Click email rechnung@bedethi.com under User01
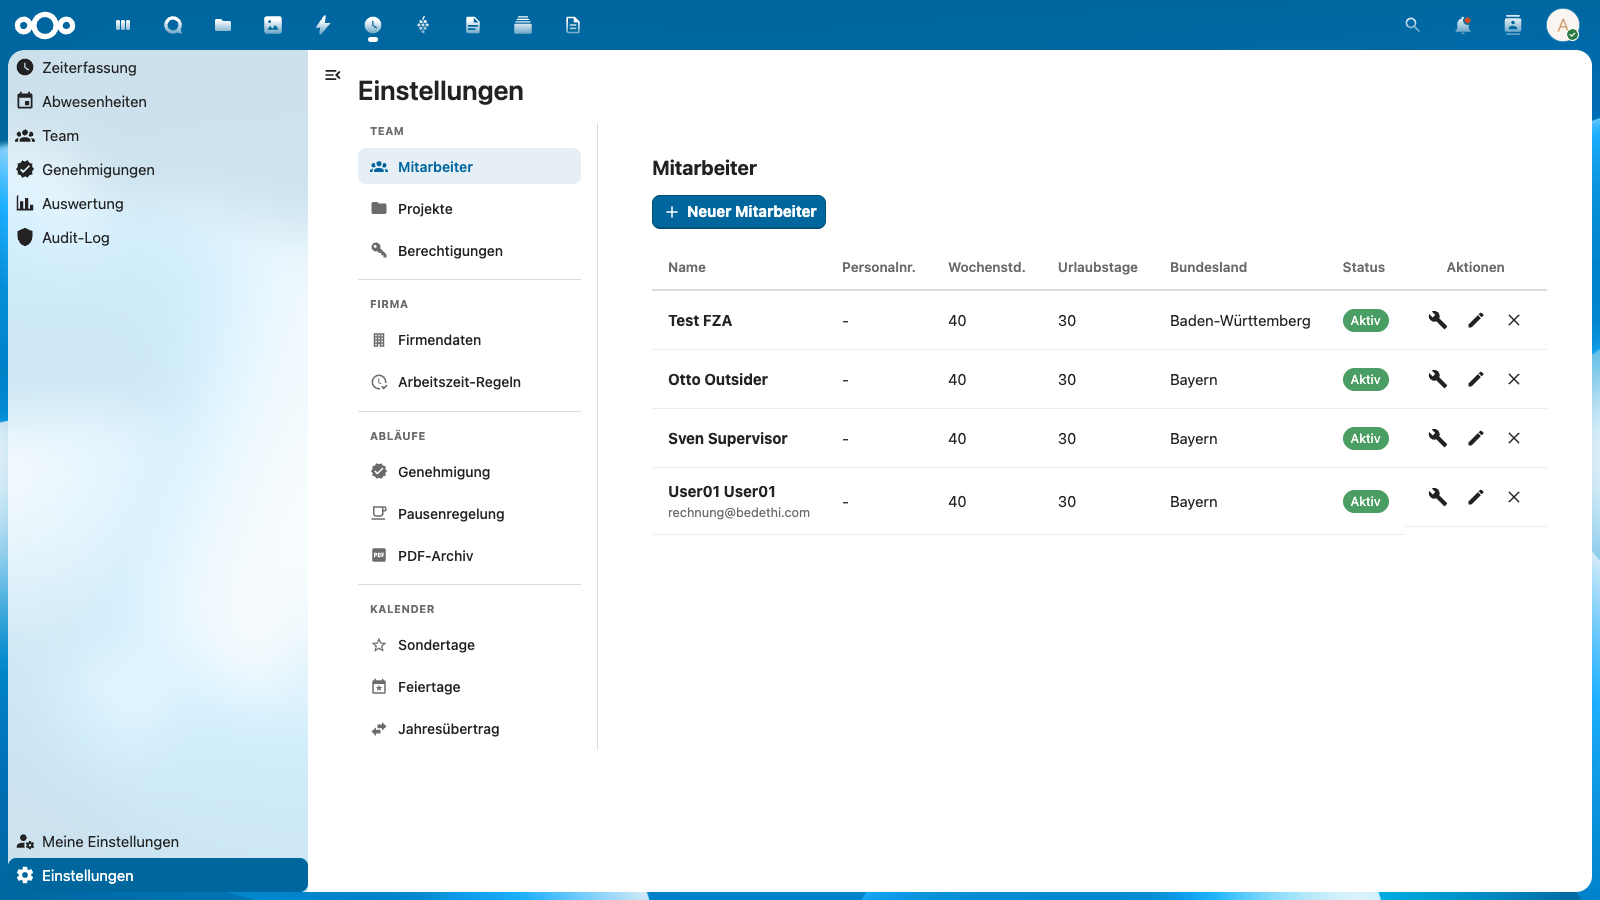 point(739,513)
